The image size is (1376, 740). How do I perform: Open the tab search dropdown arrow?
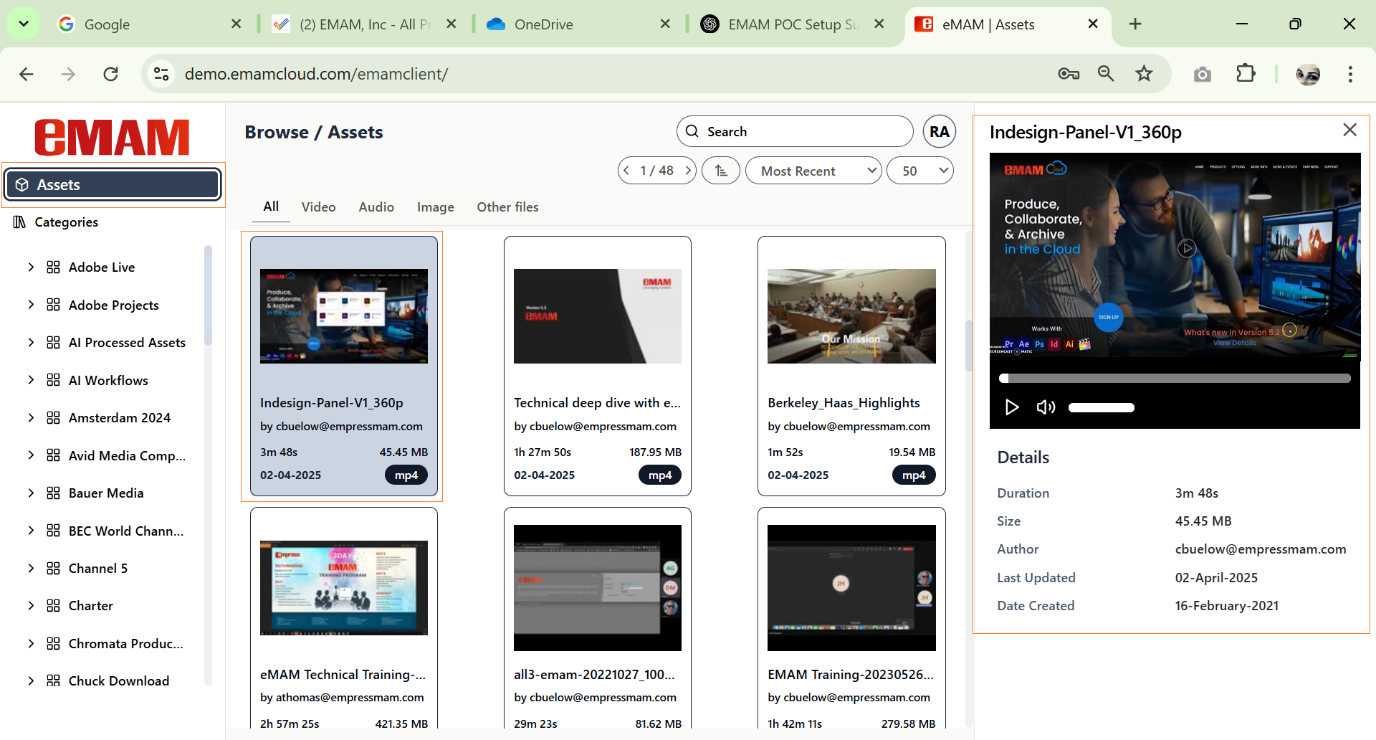point(23,24)
